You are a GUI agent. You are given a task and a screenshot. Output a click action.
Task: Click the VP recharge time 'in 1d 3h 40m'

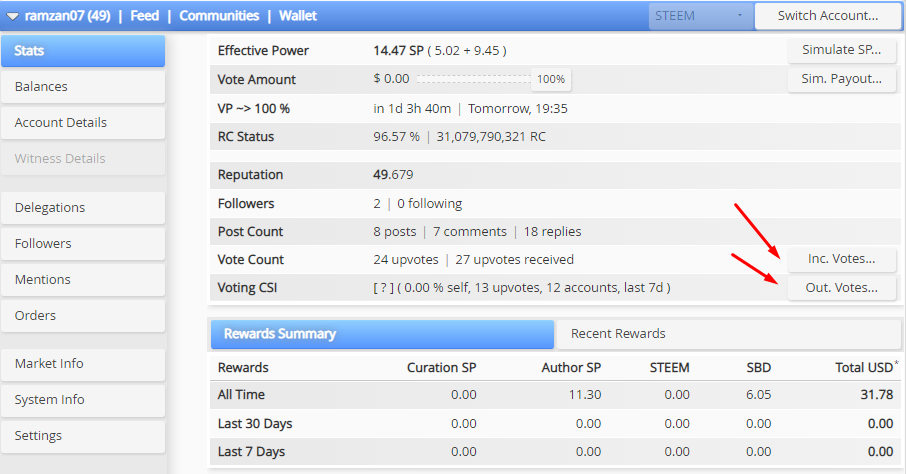click(x=412, y=109)
